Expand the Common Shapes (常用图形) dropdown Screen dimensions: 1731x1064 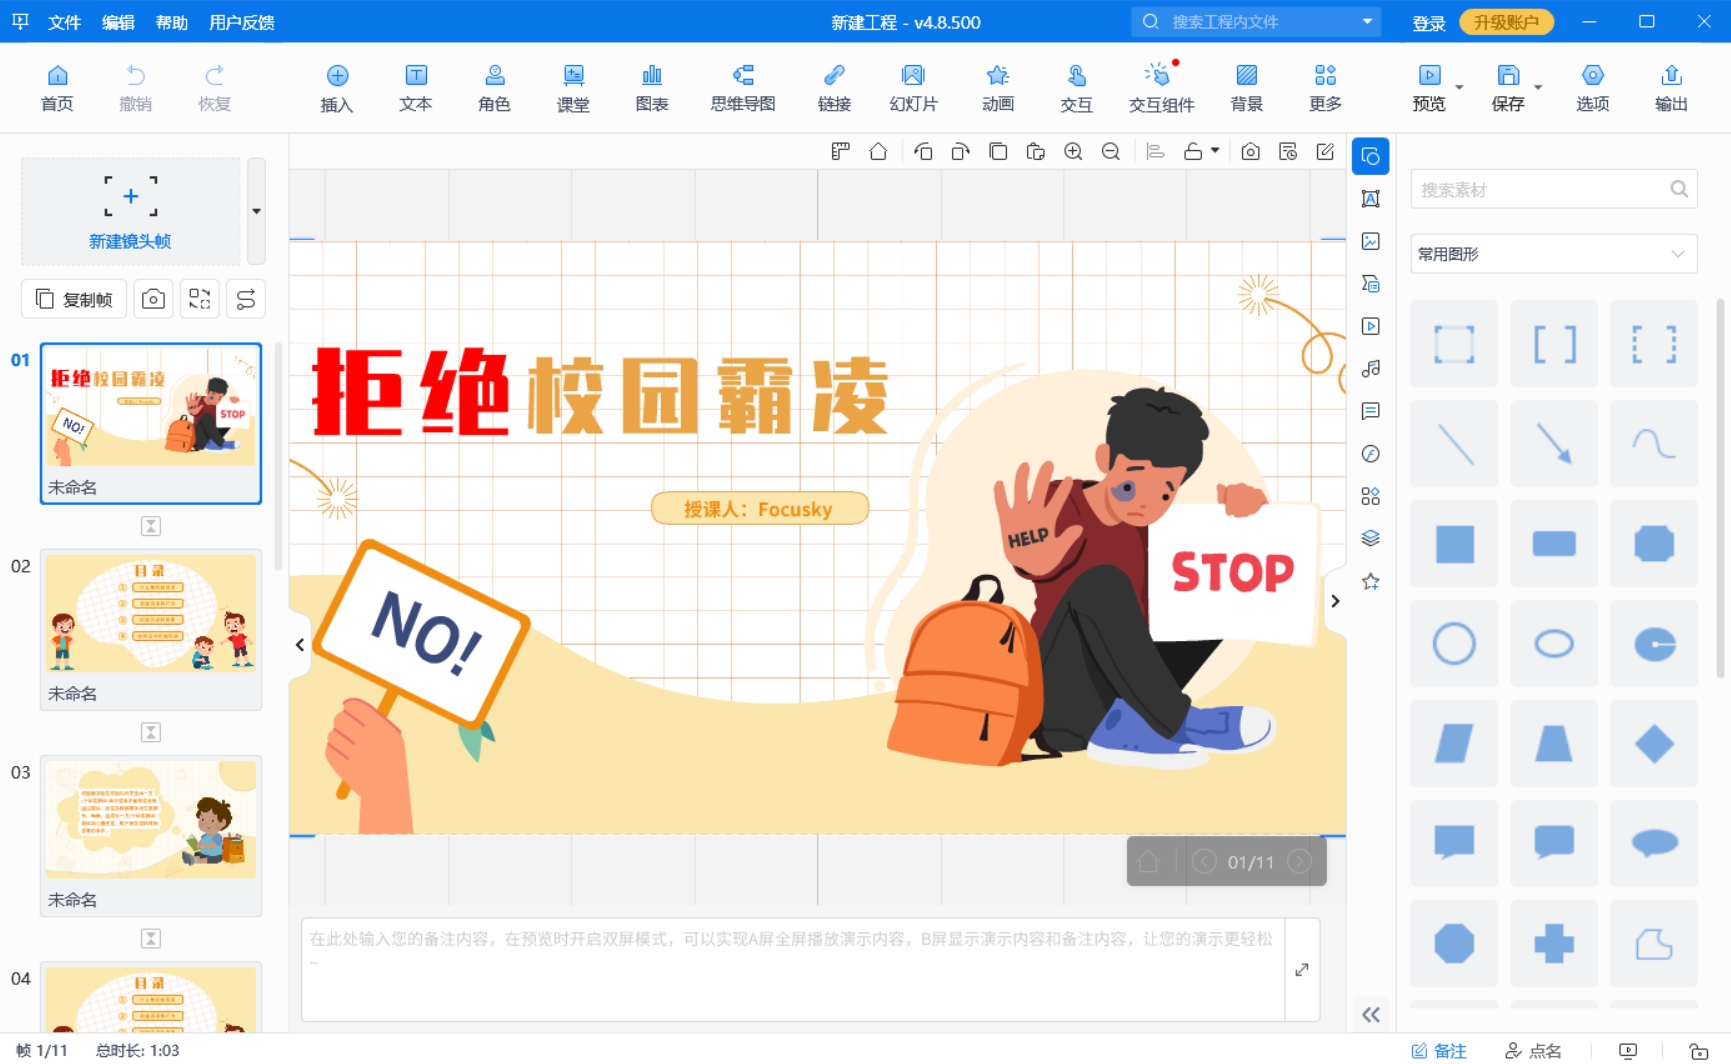pyautogui.click(x=1553, y=254)
